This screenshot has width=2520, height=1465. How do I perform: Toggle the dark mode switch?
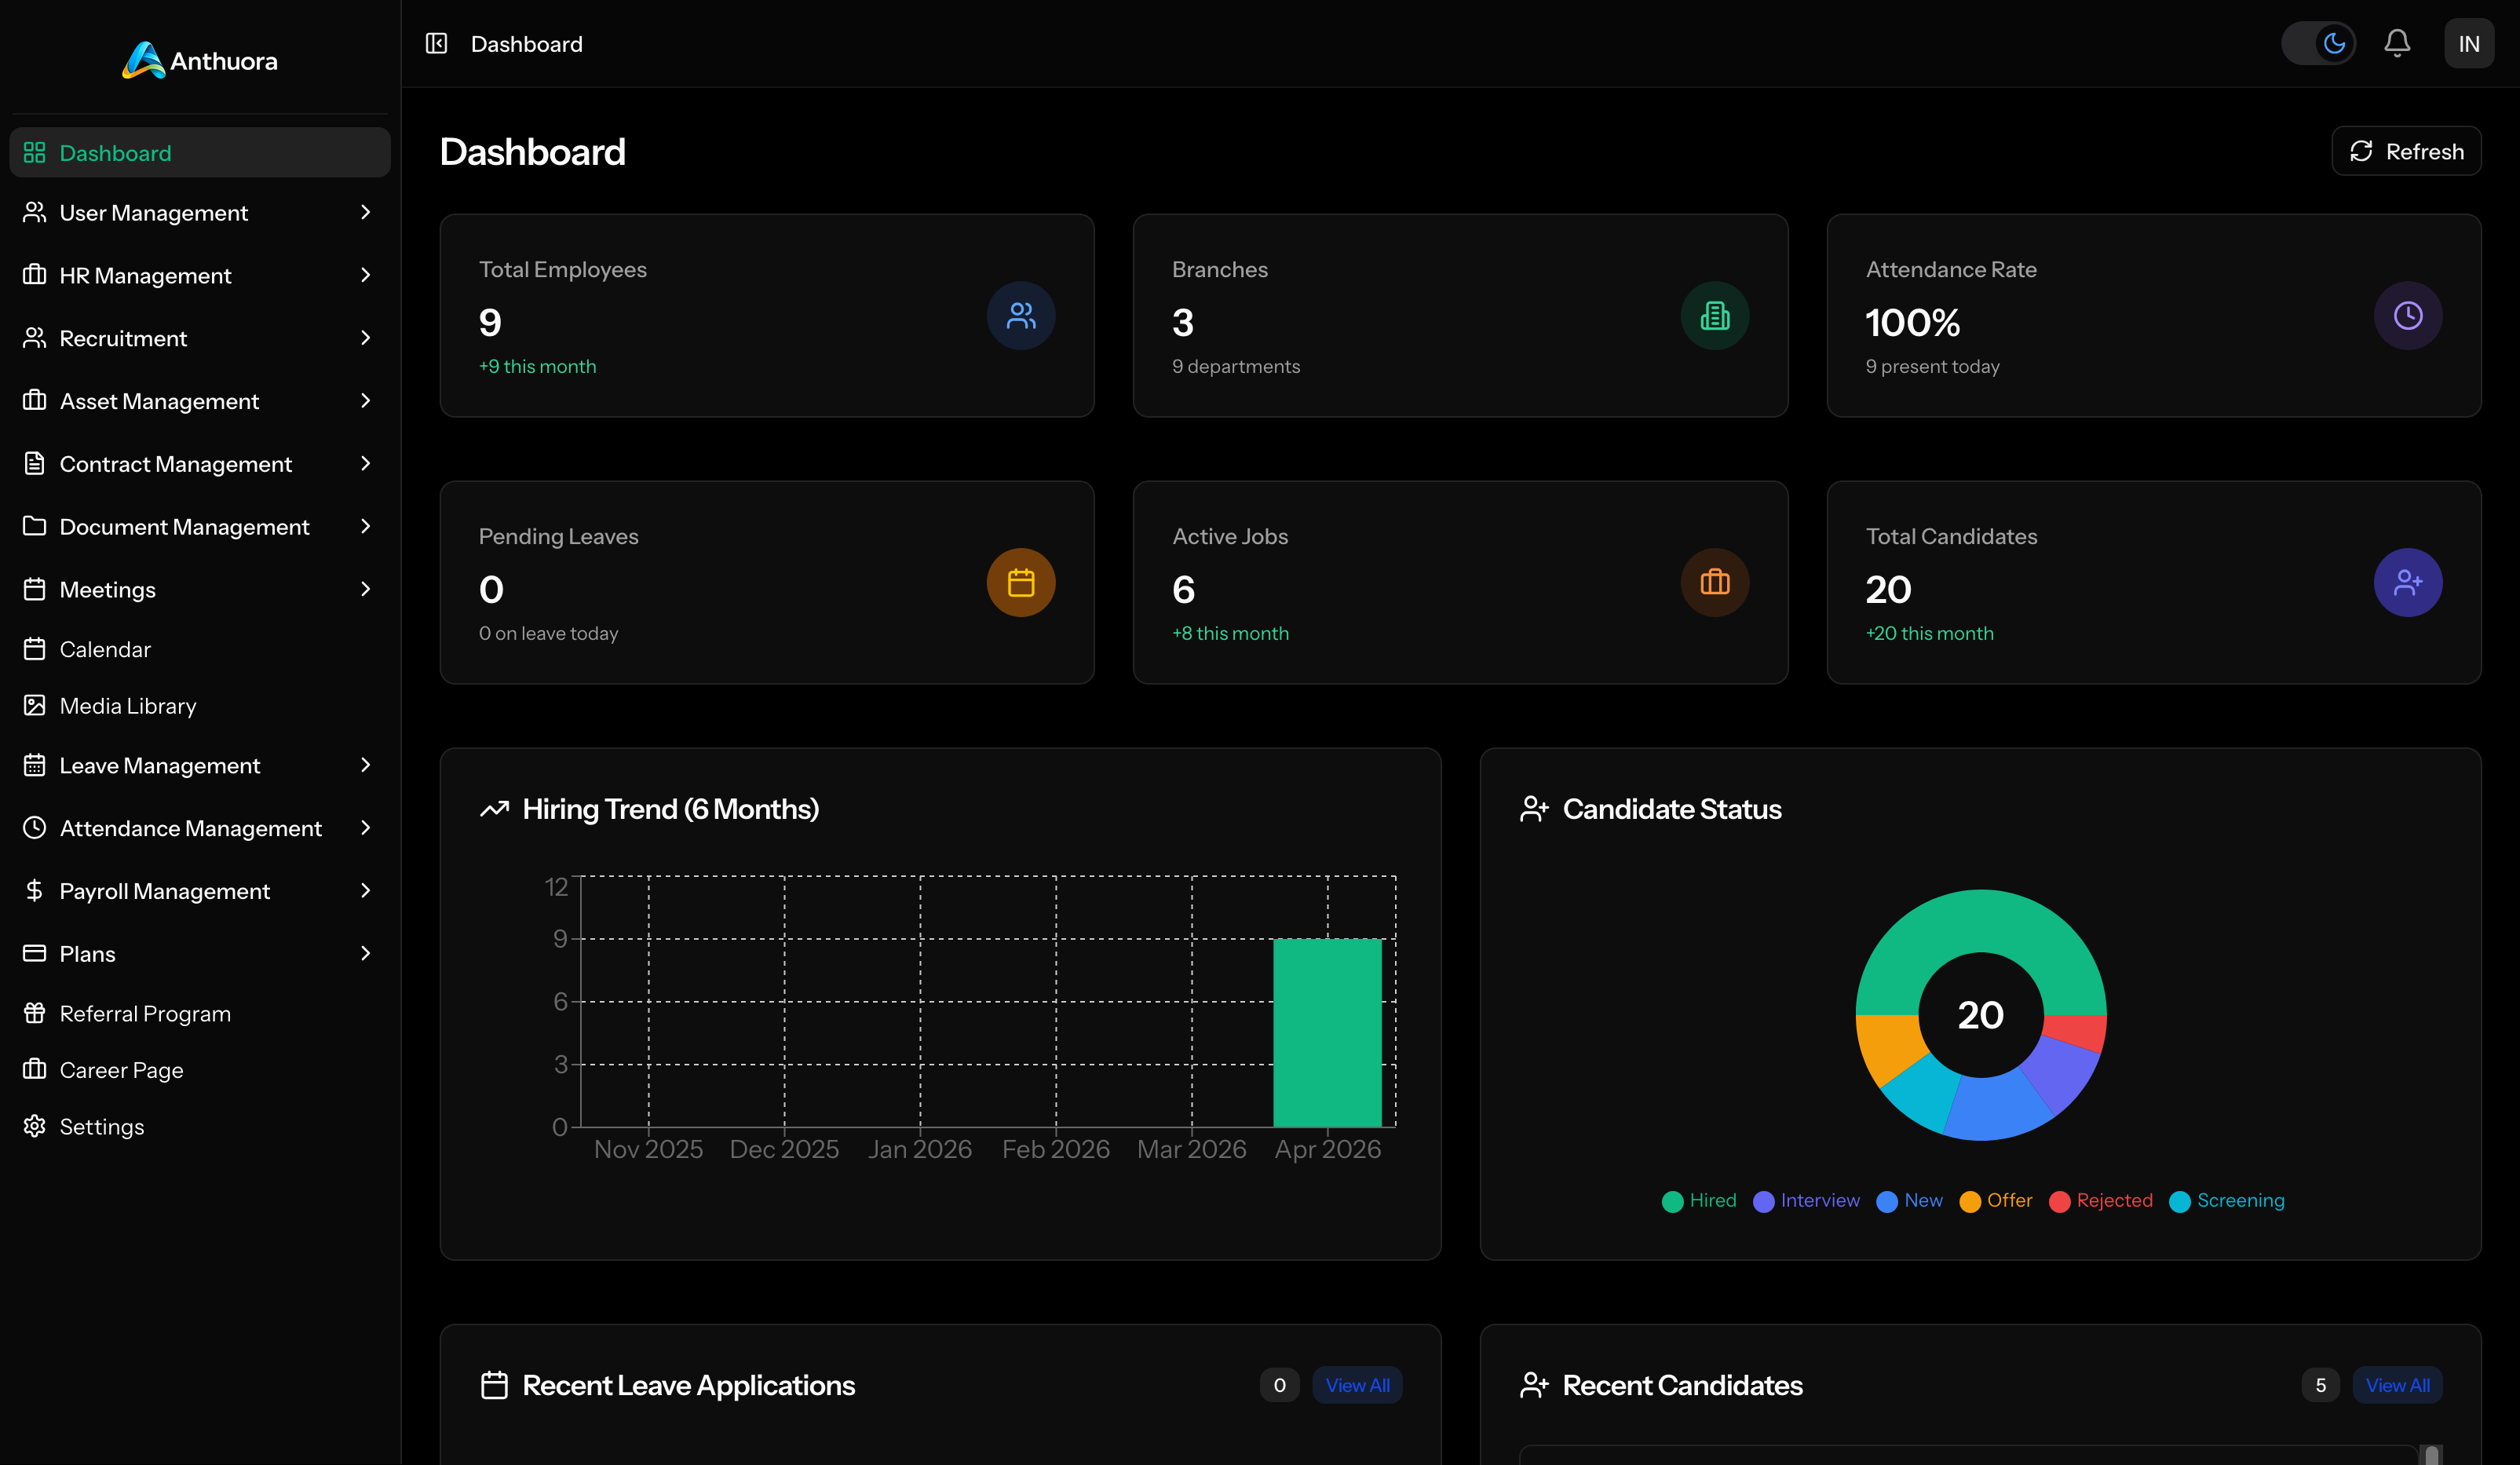[x=2318, y=43]
